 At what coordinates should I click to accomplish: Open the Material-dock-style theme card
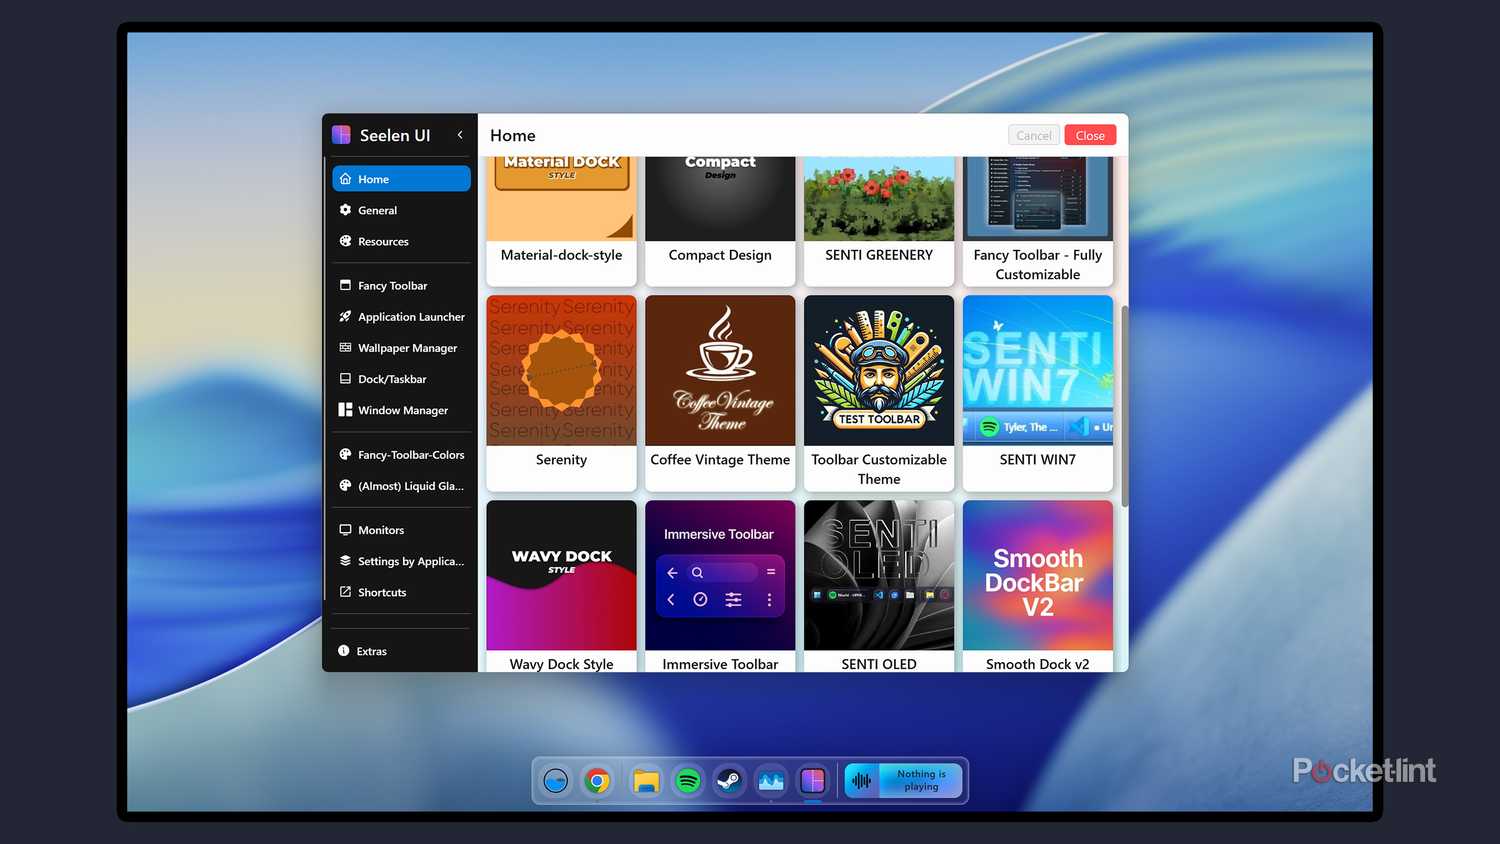pos(561,221)
